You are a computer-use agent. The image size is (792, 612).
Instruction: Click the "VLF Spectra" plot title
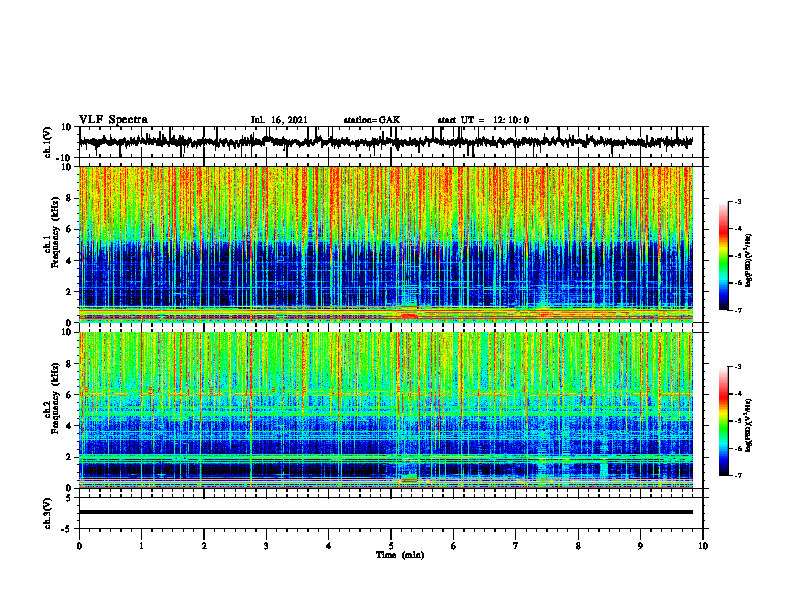pos(113,120)
